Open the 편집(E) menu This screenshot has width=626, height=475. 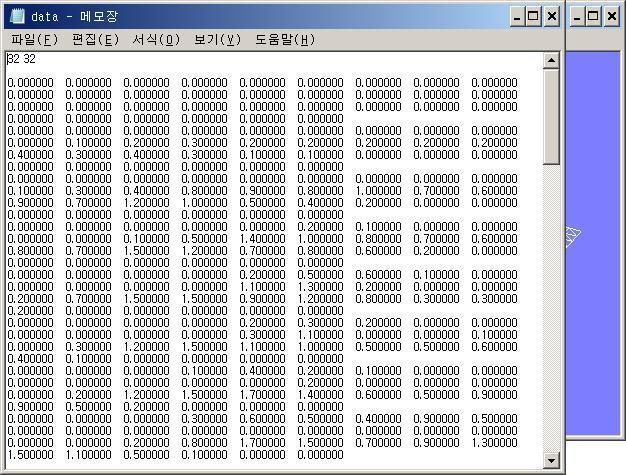[x=95, y=40]
